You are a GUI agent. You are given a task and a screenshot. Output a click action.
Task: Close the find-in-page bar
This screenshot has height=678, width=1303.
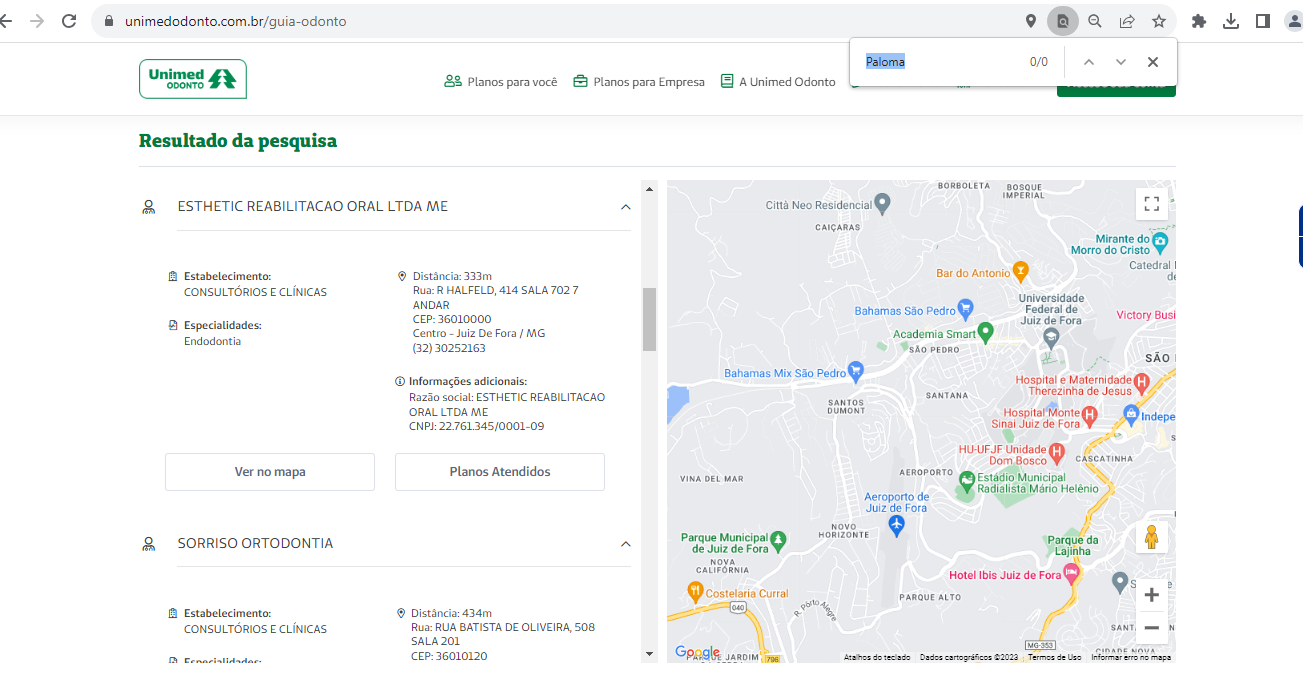pos(1152,62)
